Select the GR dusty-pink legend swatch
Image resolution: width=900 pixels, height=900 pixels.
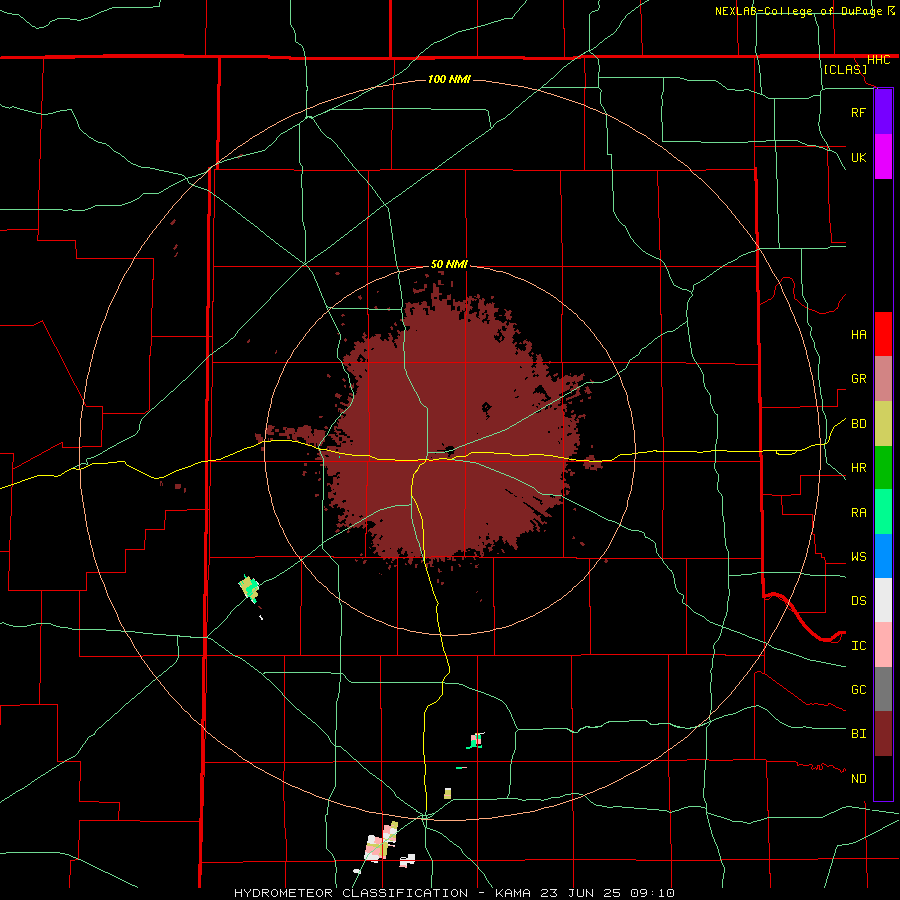click(x=883, y=379)
